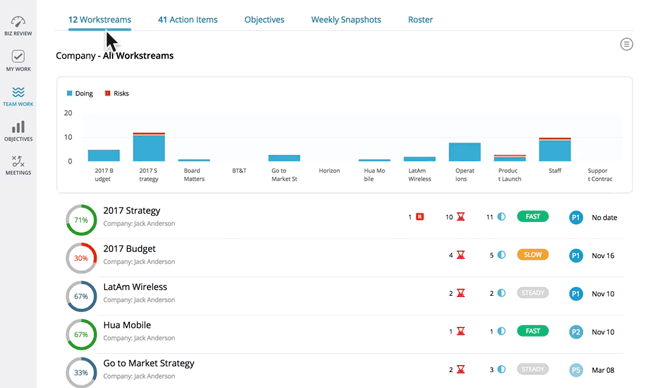Click the red risk icon on 2017 Strategy
650x388 pixels.
coord(420,217)
